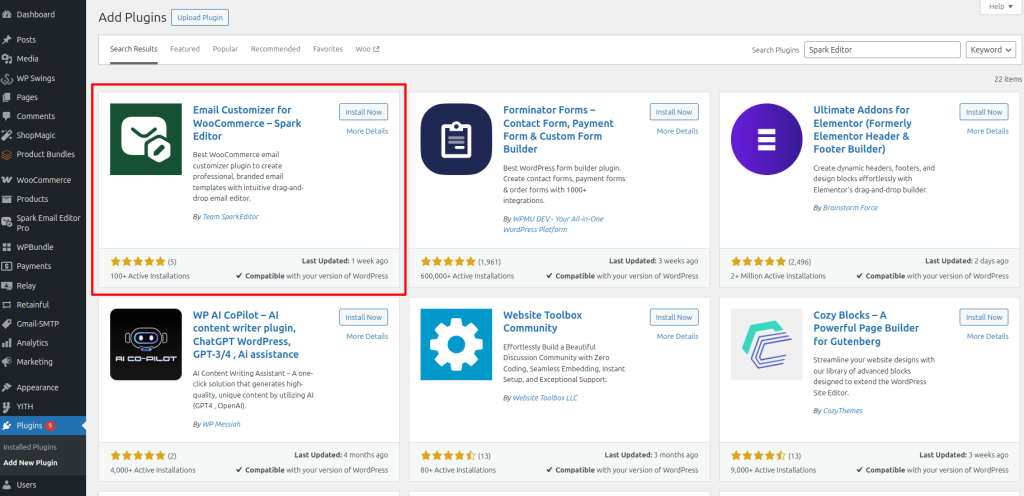Image resolution: width=1024 pixels, height=496 pixels.
Task: Open the Website Toolbox Community title link
Action: tap(543, 321)
